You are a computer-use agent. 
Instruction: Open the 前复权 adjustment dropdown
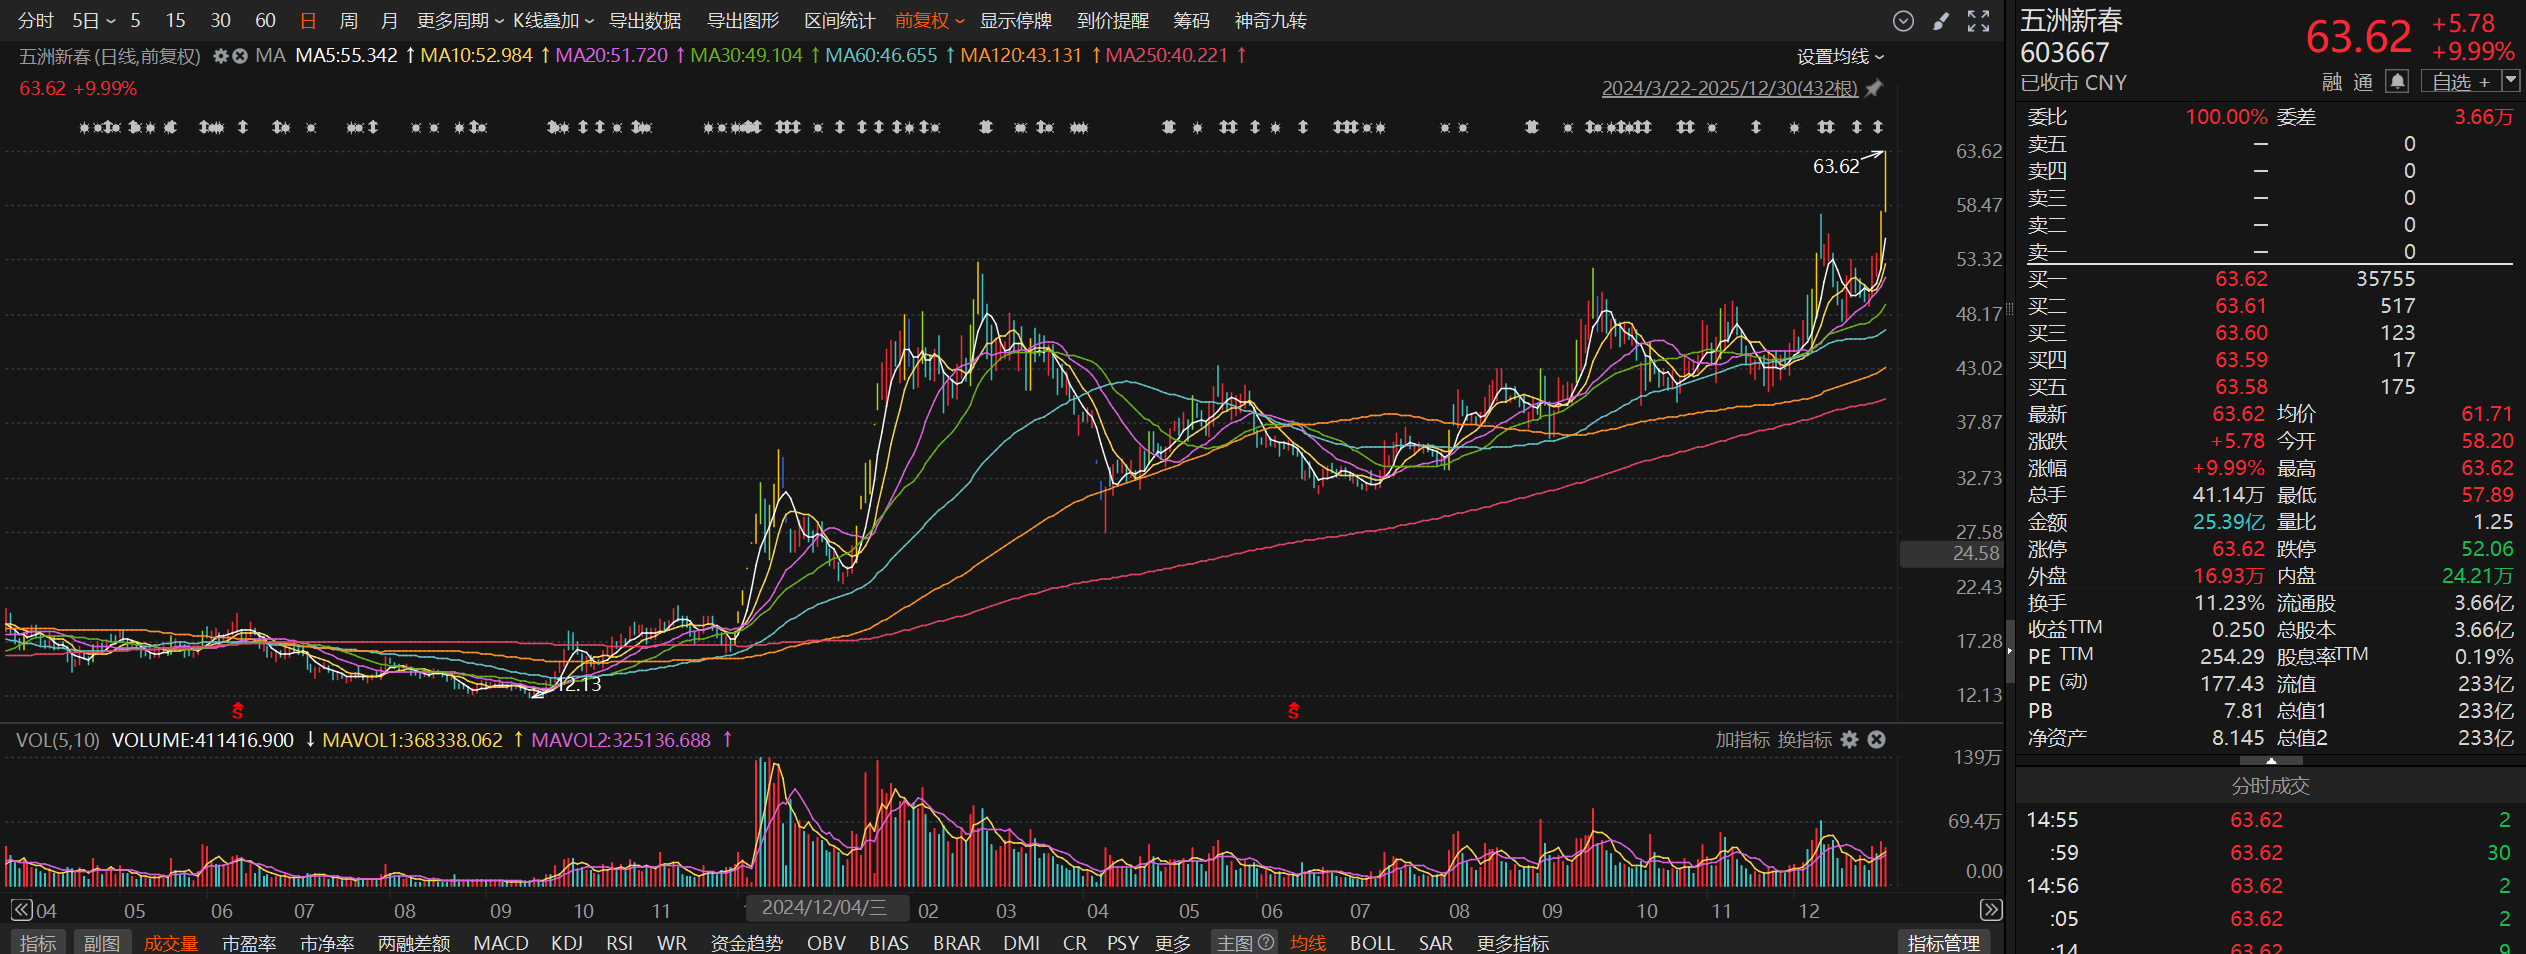coord(929,21)
